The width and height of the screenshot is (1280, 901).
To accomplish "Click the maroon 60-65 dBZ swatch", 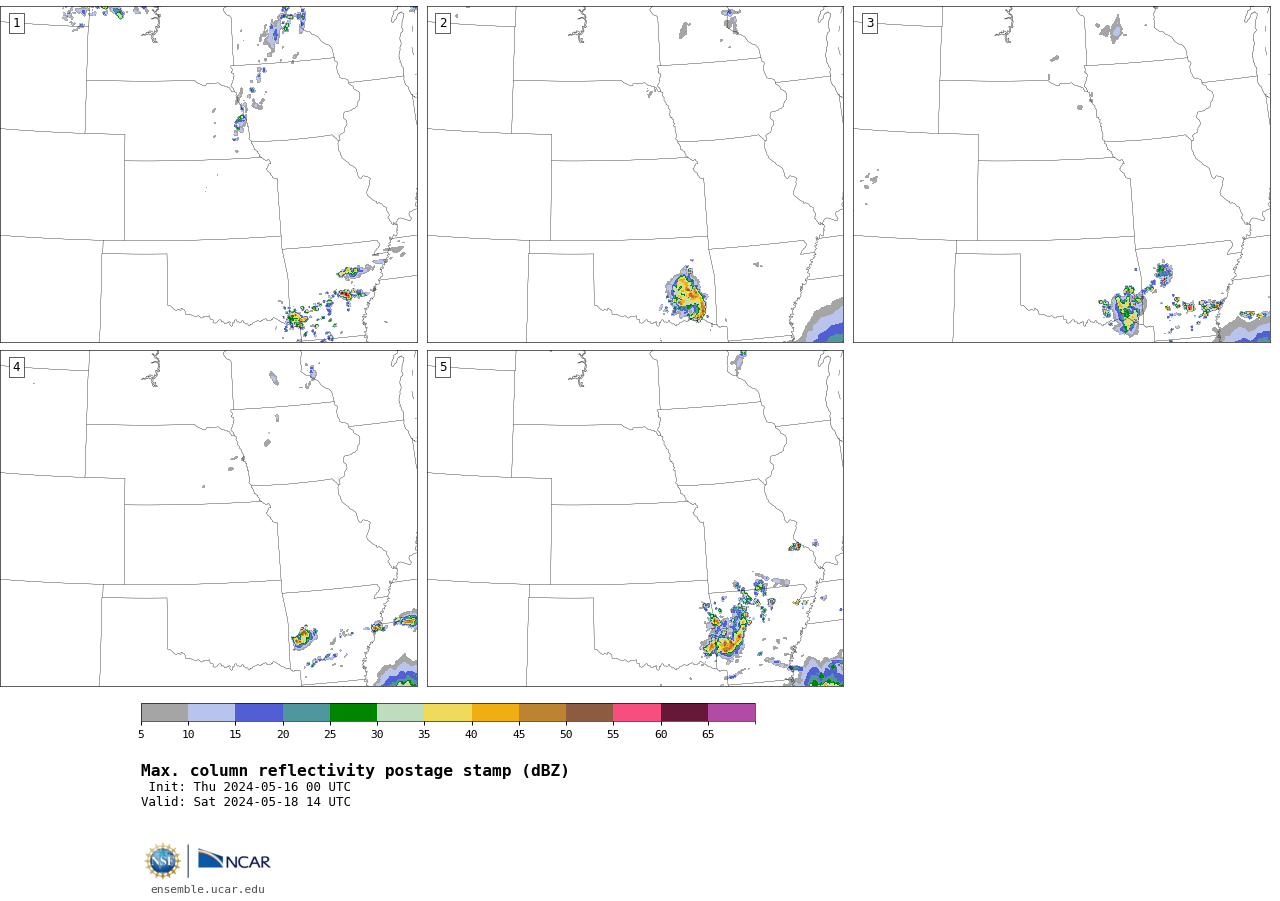I will point(685,713).
